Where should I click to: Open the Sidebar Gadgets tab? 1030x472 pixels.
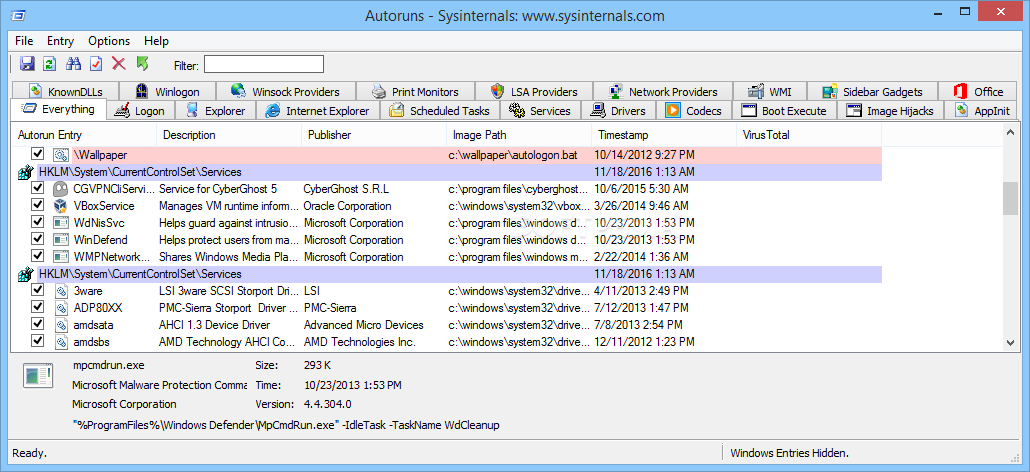872,92
